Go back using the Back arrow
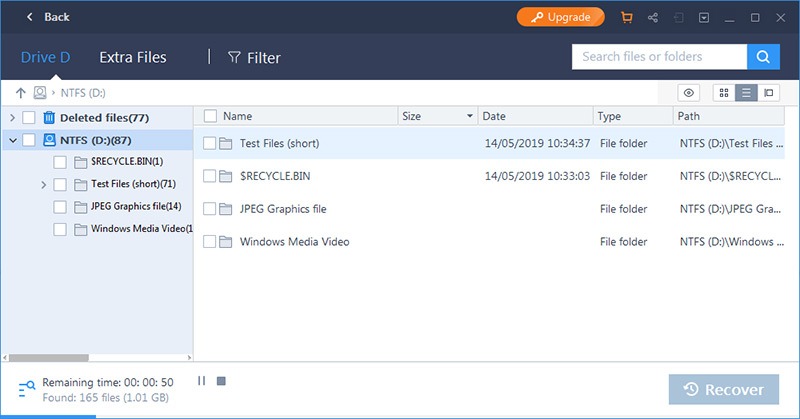The height and width of the screenshot is (419, 800). click(30, 17)
